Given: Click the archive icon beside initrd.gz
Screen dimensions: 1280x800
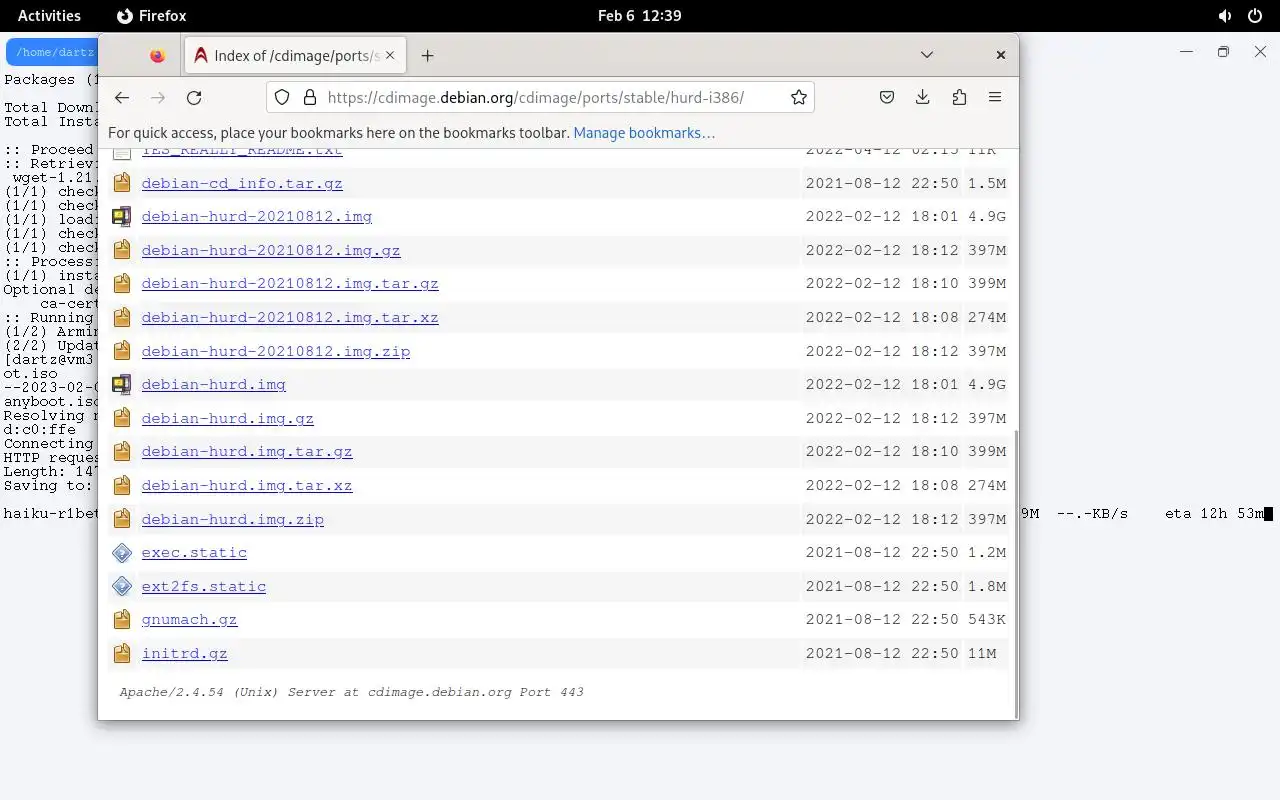Looking at the screenshot, I should (x=122, y=653).
